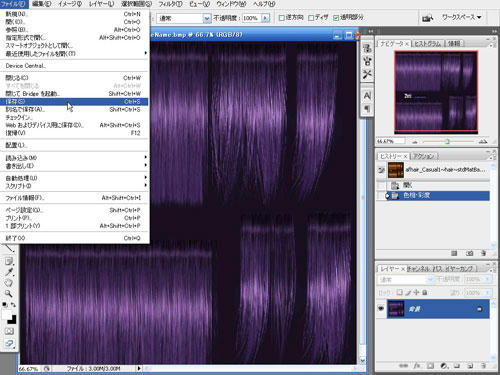
Task: Open the Paragraph panel icon
Action: click(367, 109)
